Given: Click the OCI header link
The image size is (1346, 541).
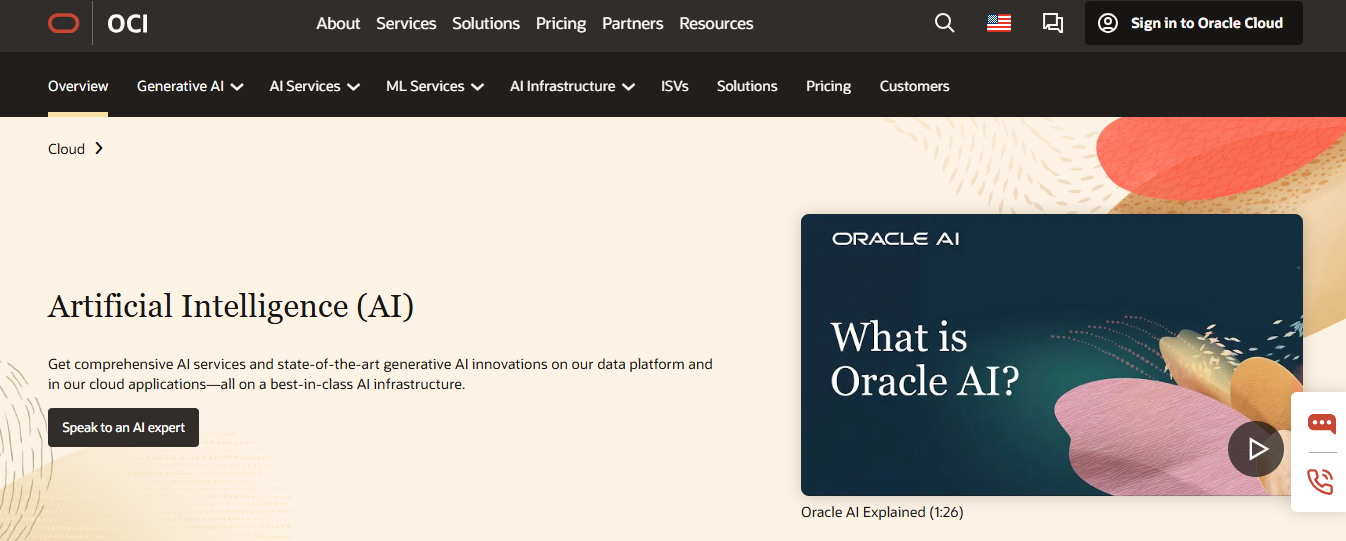Looking at the screenshot, I should click(x=128, y=23).
